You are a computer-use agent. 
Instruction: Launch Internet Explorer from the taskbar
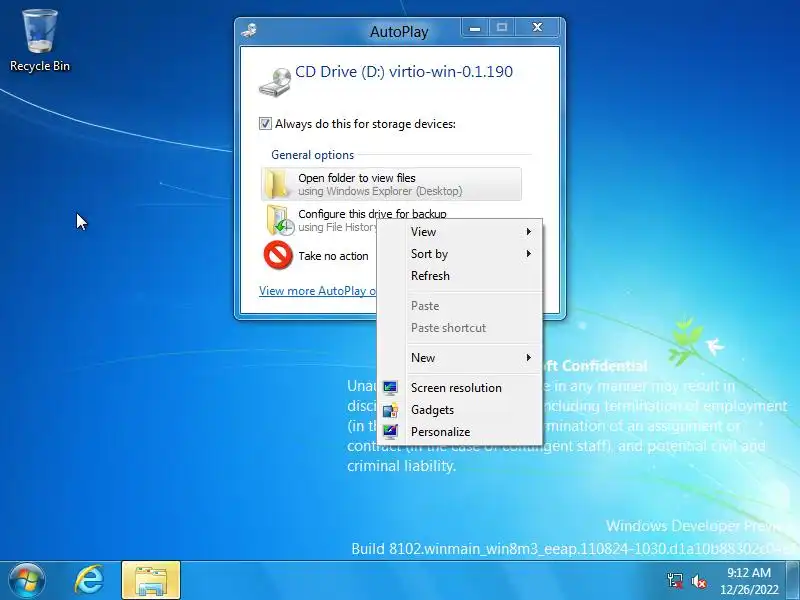[89, 581]
